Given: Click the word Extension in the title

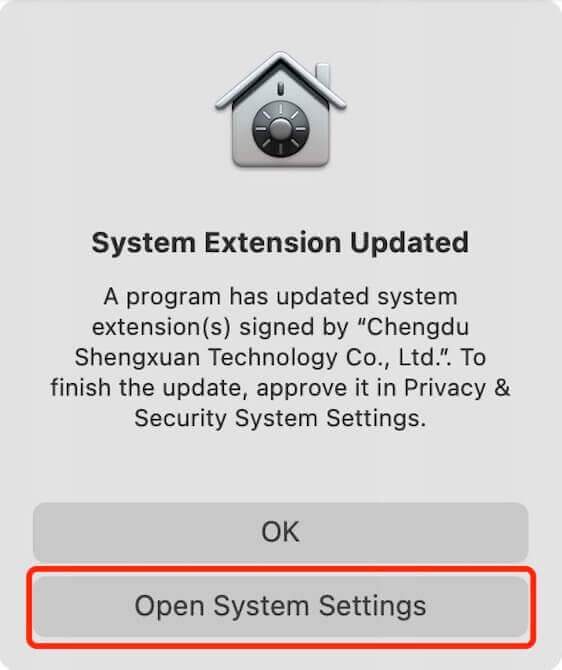Looking at the screenshot, I should click(273, 242).
